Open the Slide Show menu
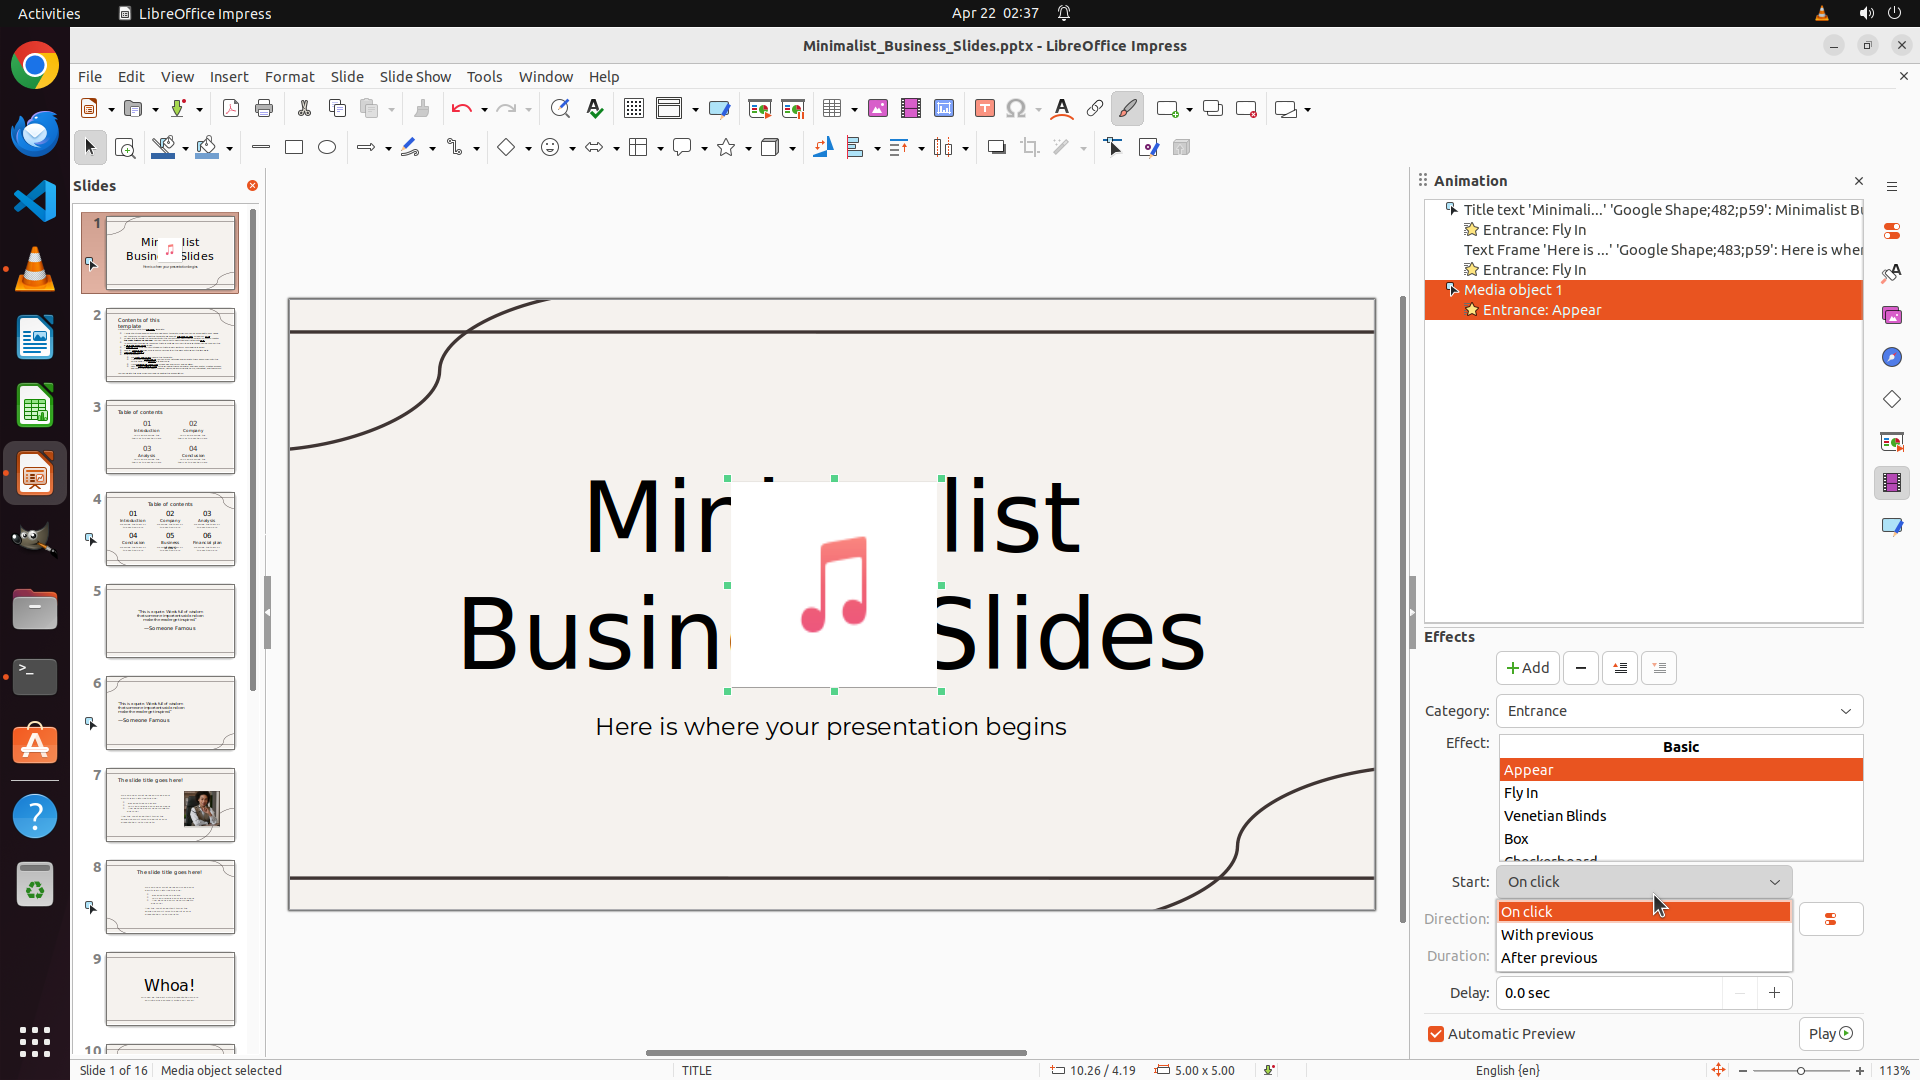This screenshot has height=1080, width=1920. 415,77
